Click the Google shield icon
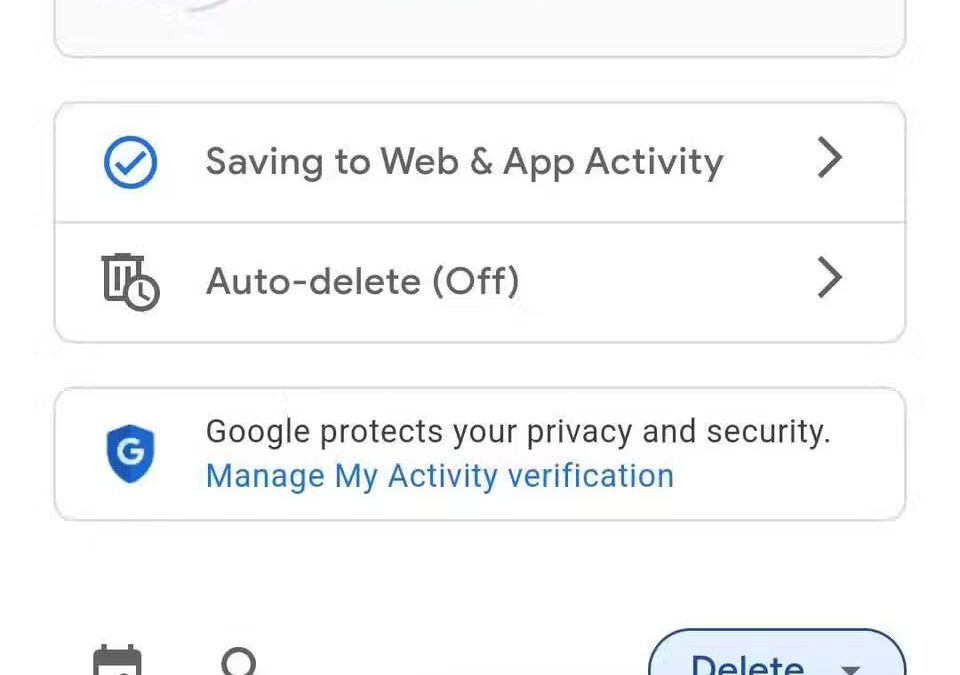This screenshot has height=675, width=960. point(130,453)
